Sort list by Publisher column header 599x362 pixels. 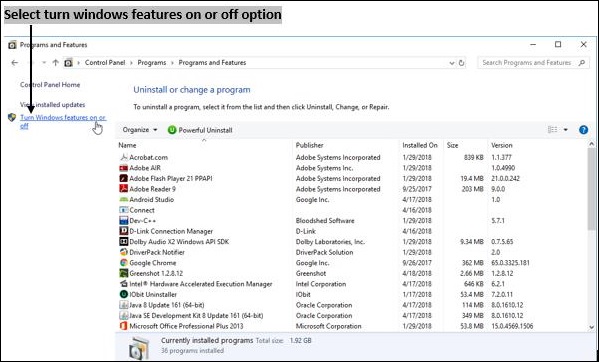click(309, 145)
